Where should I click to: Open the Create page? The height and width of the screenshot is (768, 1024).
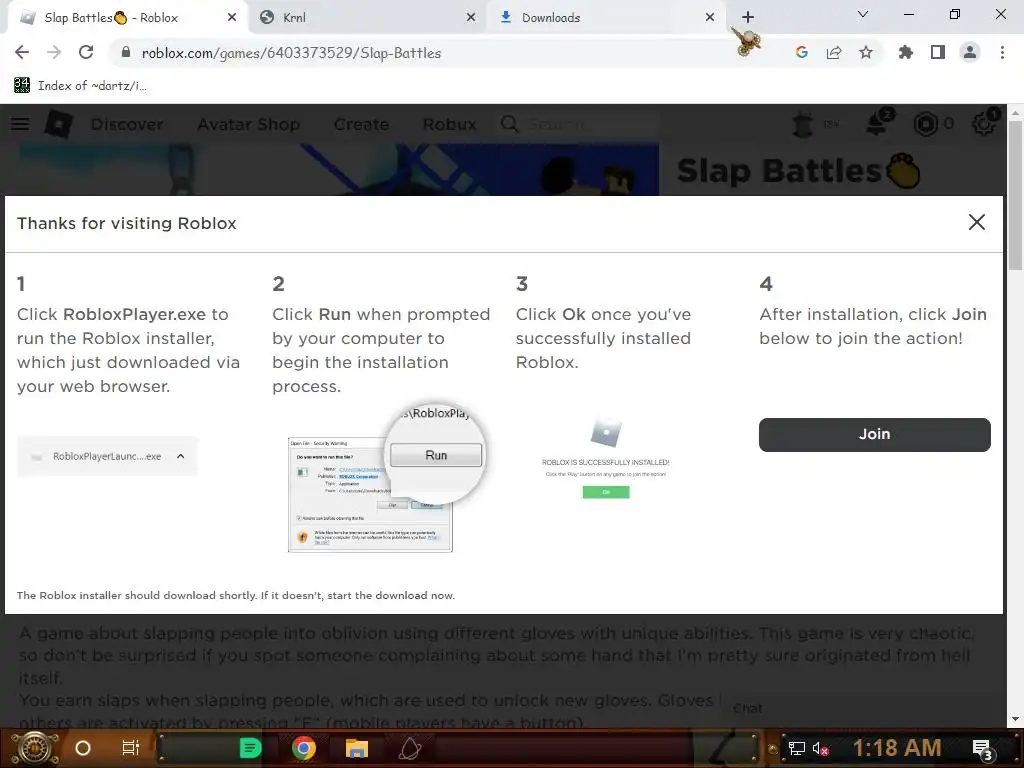tap(361, 124)
